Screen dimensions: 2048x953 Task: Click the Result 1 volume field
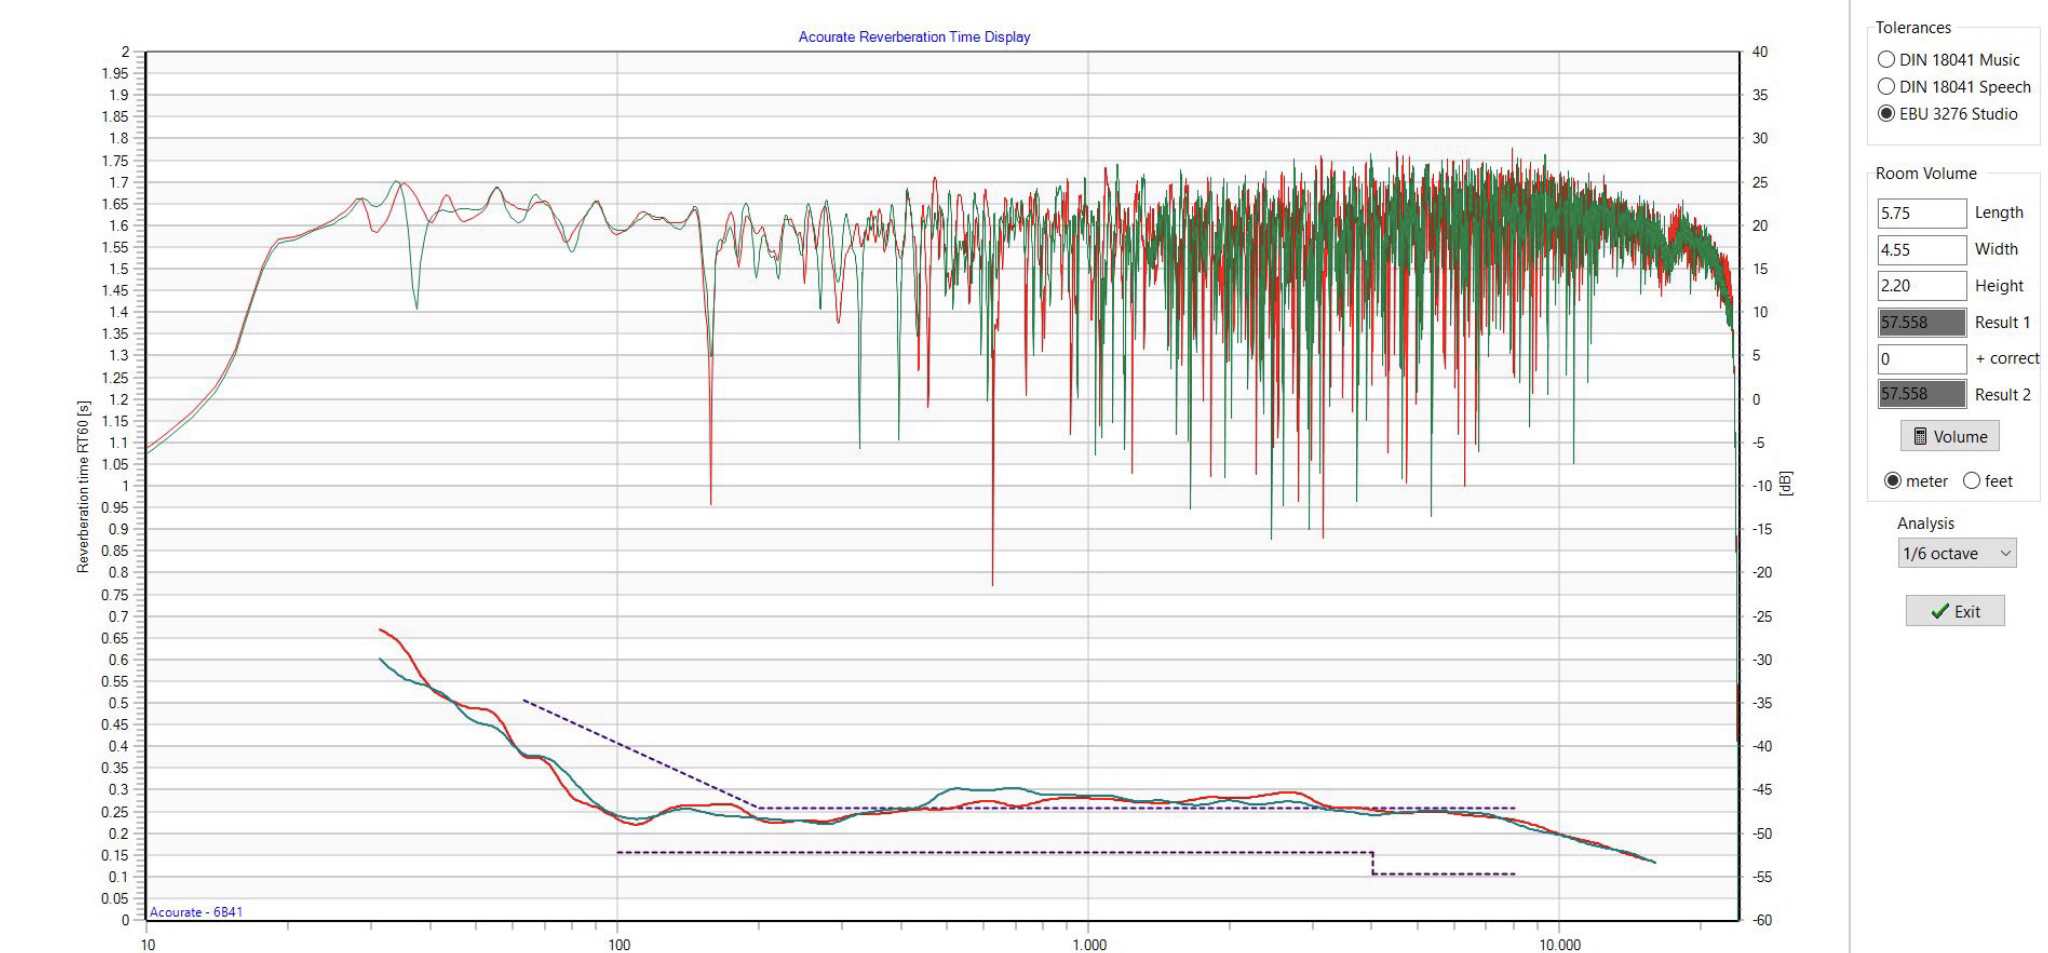[x=1921, y=322]
